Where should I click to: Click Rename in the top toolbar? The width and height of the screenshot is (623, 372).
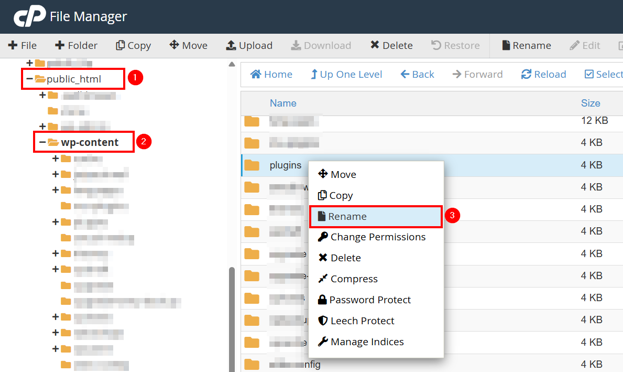[526, 45]
